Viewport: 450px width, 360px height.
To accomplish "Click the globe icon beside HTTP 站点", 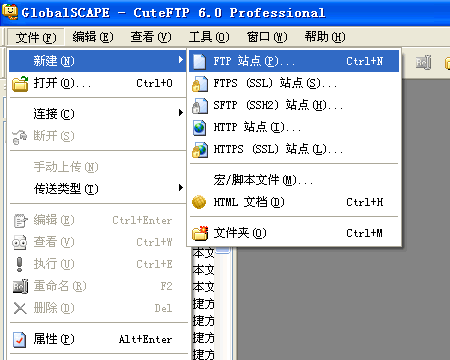I will click(x=199, y=128).
